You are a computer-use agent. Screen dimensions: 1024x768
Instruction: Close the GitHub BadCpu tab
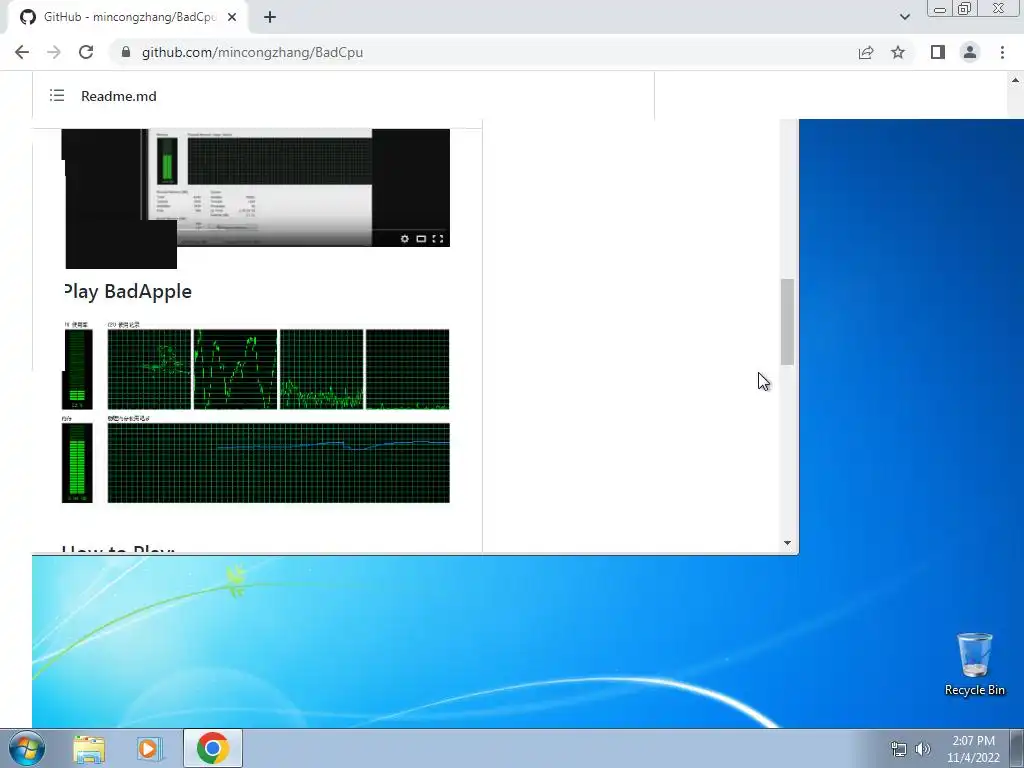232,17
